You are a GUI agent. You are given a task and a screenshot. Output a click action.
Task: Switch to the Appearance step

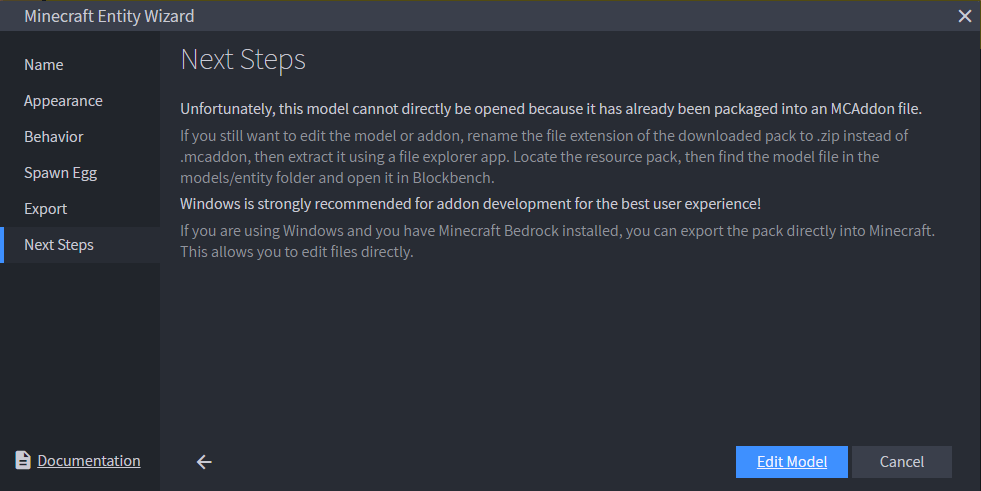tap(80, 101)
